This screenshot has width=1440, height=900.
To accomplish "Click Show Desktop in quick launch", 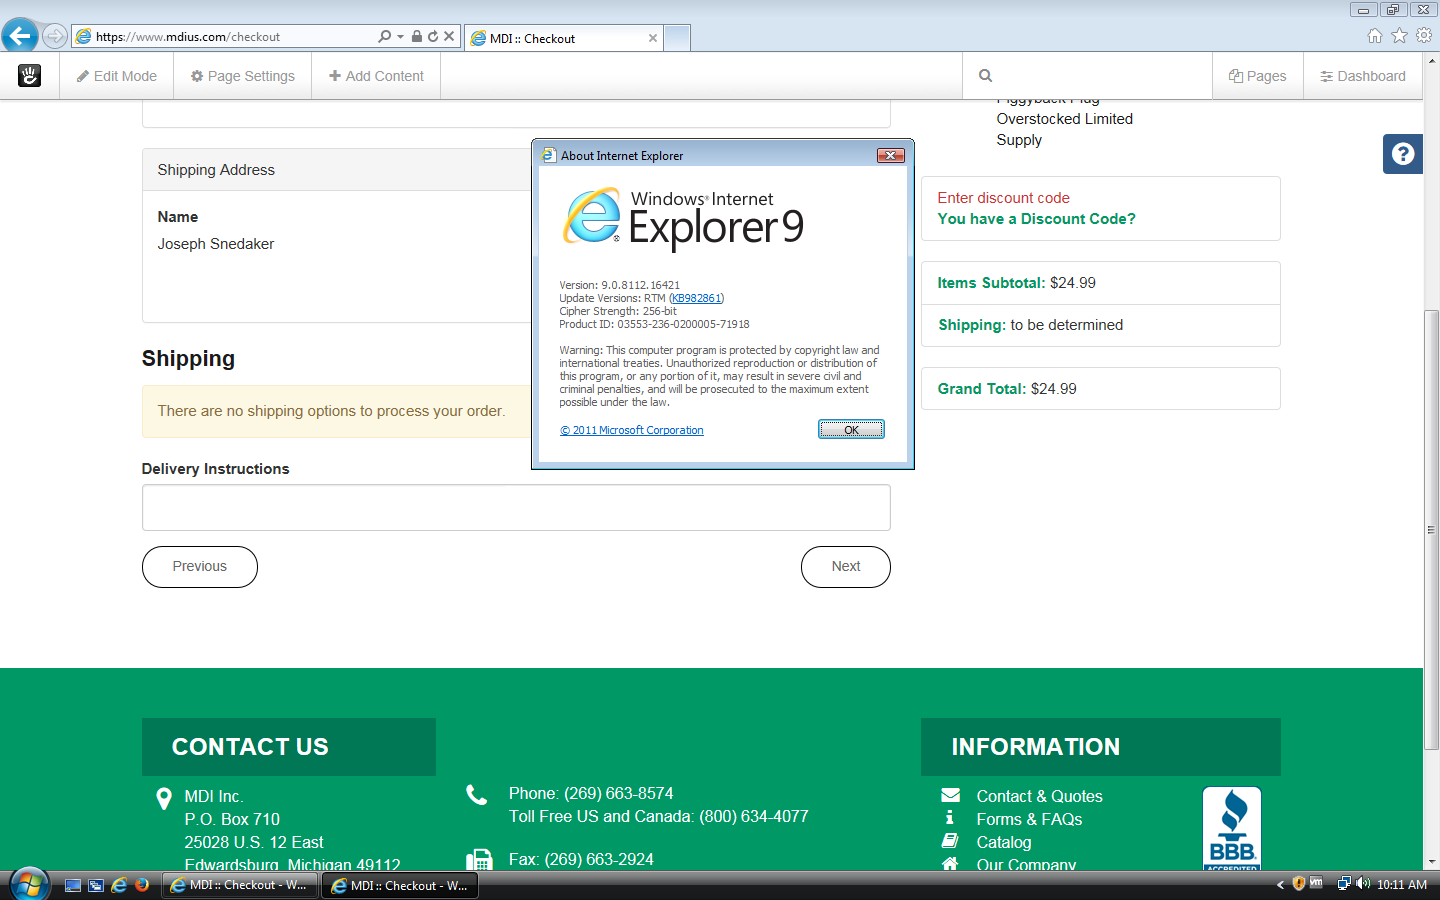I will 73,885.
